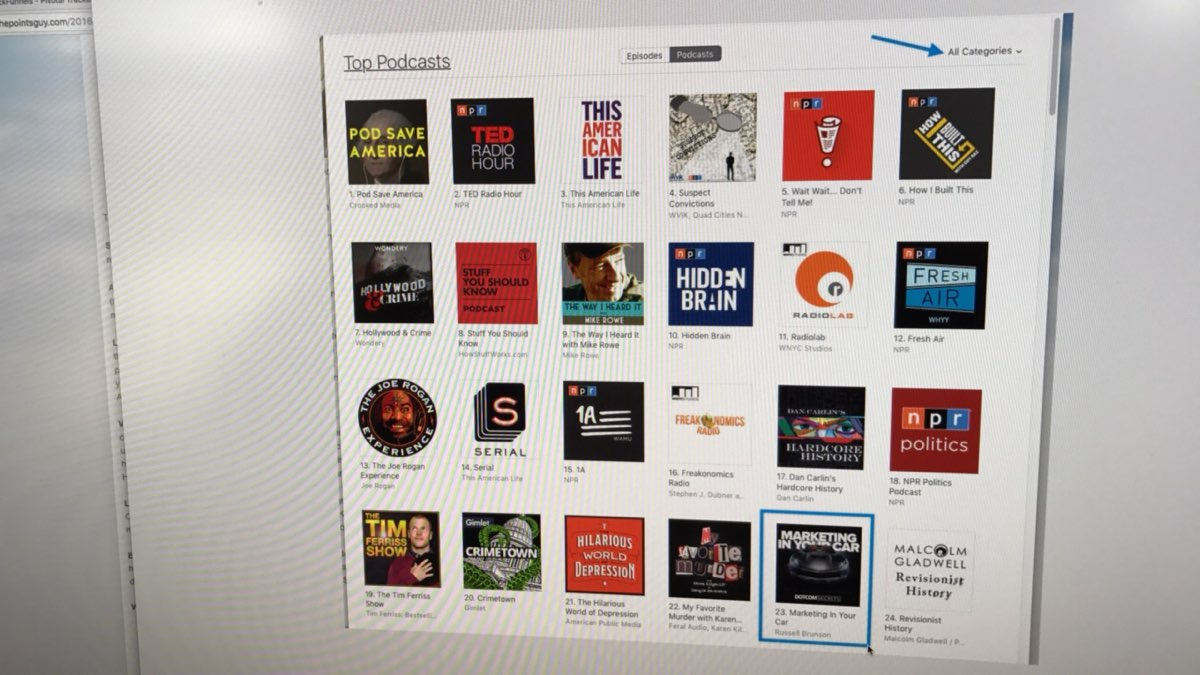Viewport: 1200px width, 675px height.
Task: Open the Revisionist History artwork
Action: tap(929, 570)
